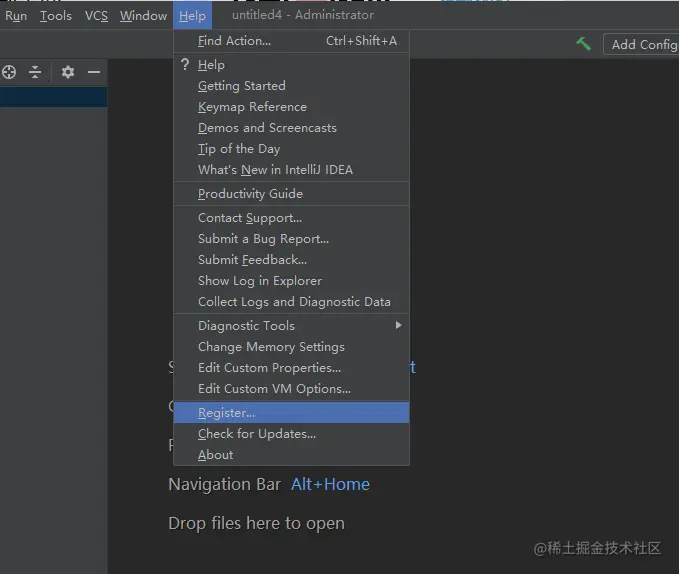Screen dimensions: 679x574
Task: Close the Help menu in menu bar
Action: (192, 16)
